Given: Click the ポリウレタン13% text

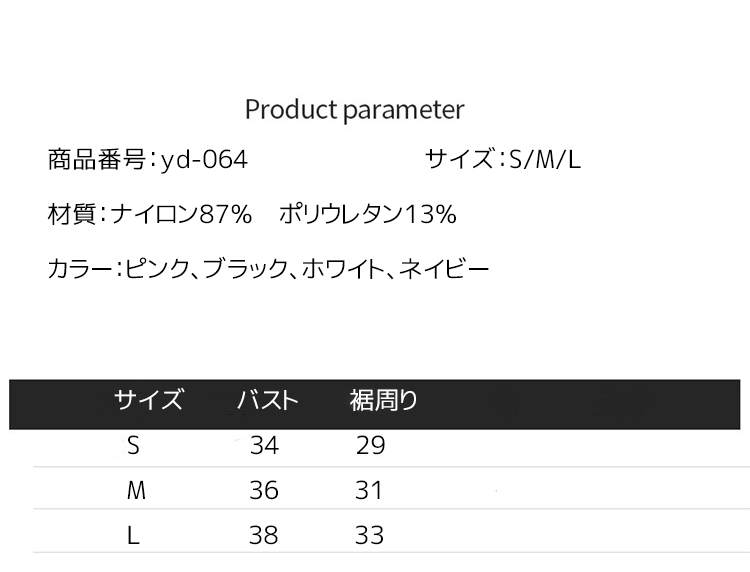Looking at the screenshot, I should pos(367,213).
